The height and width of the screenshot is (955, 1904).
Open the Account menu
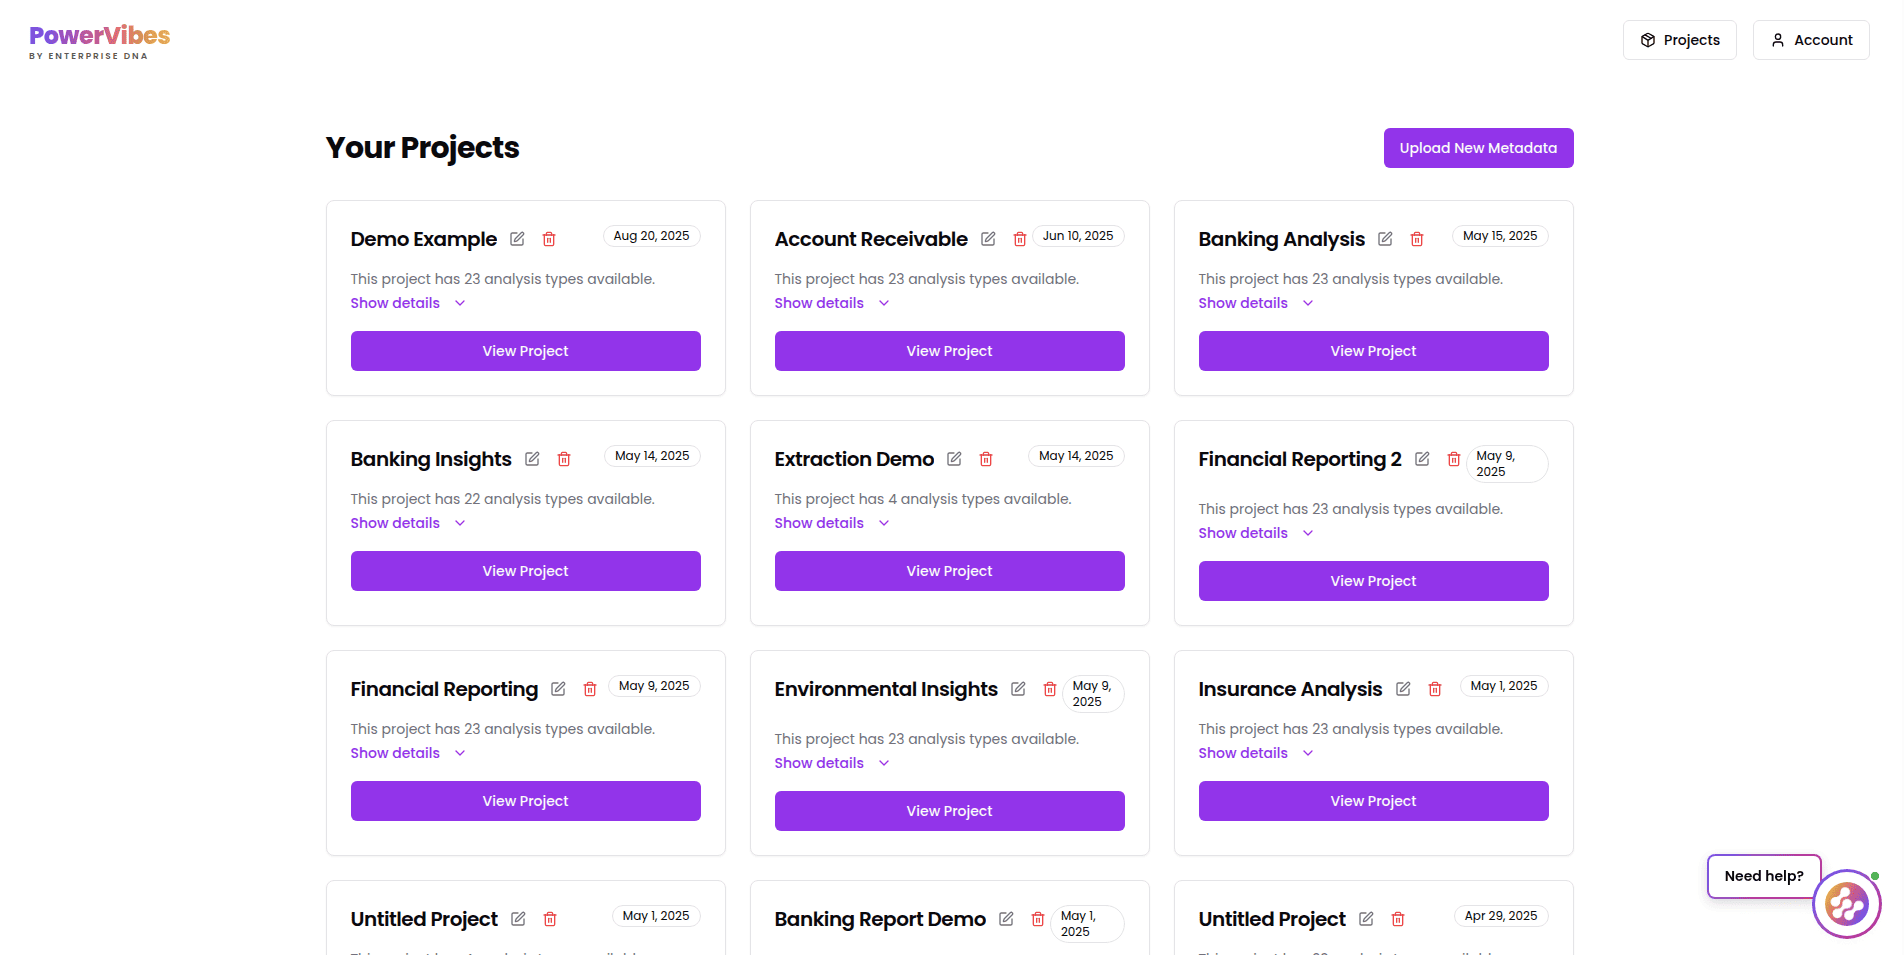click(1811, 40)
